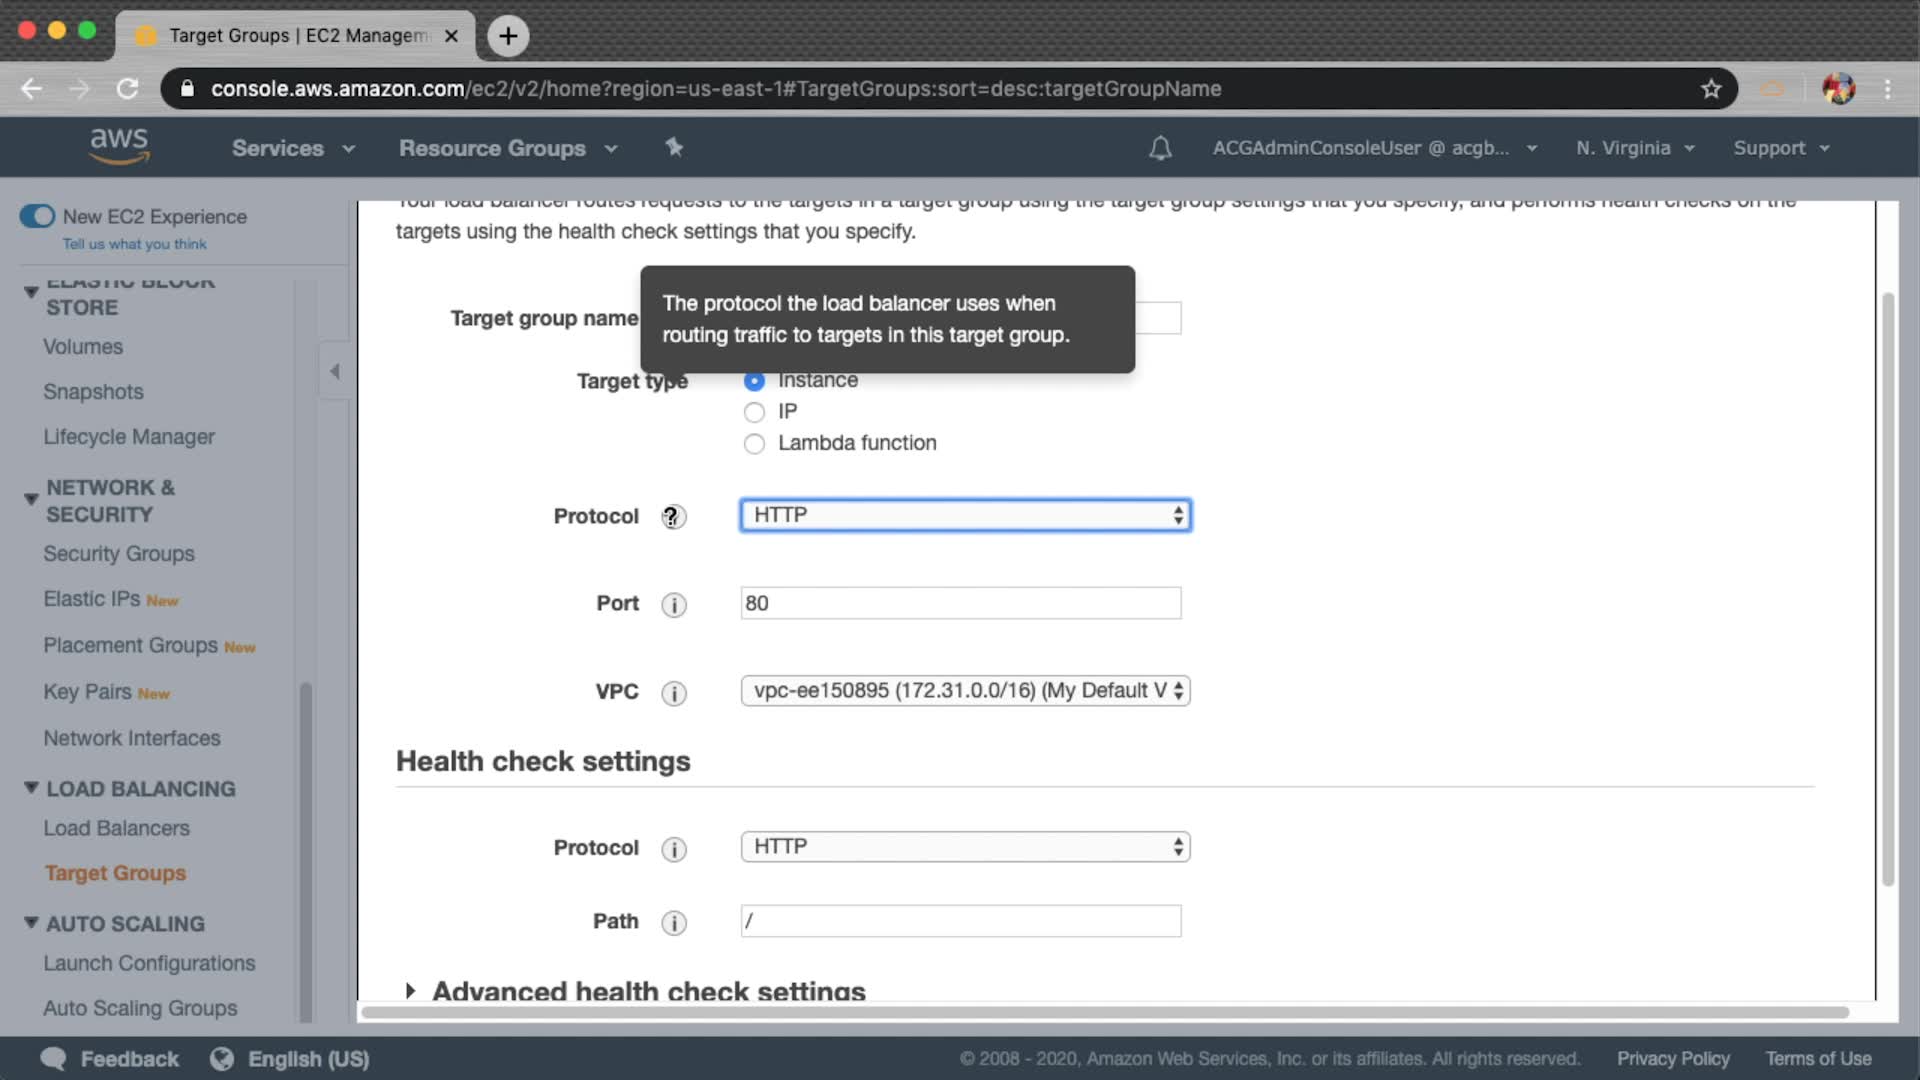Click the pin shortcut icon in navbar
Image resolution: width=1920 pixels, height=1080 pixels.
click(x=674, y=147)
